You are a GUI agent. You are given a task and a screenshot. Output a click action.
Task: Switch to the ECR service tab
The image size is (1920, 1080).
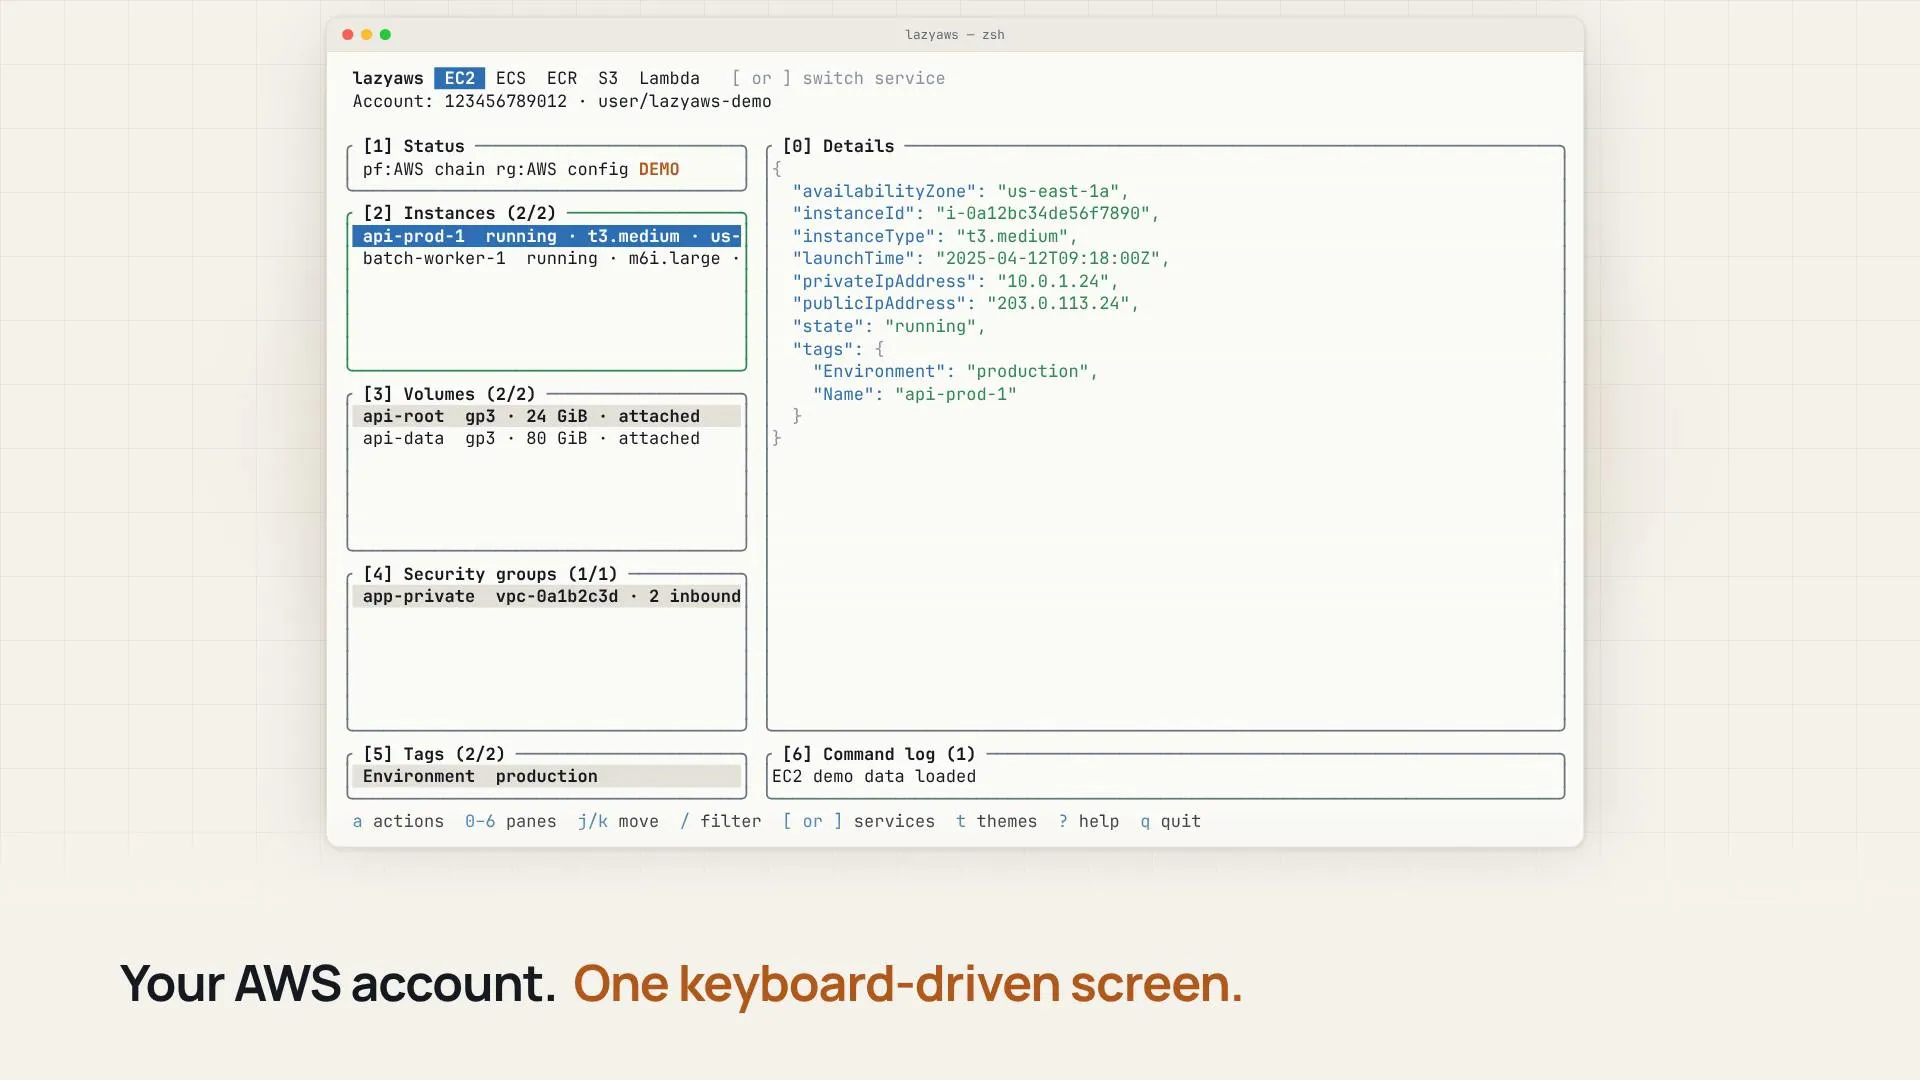(561, 78)
